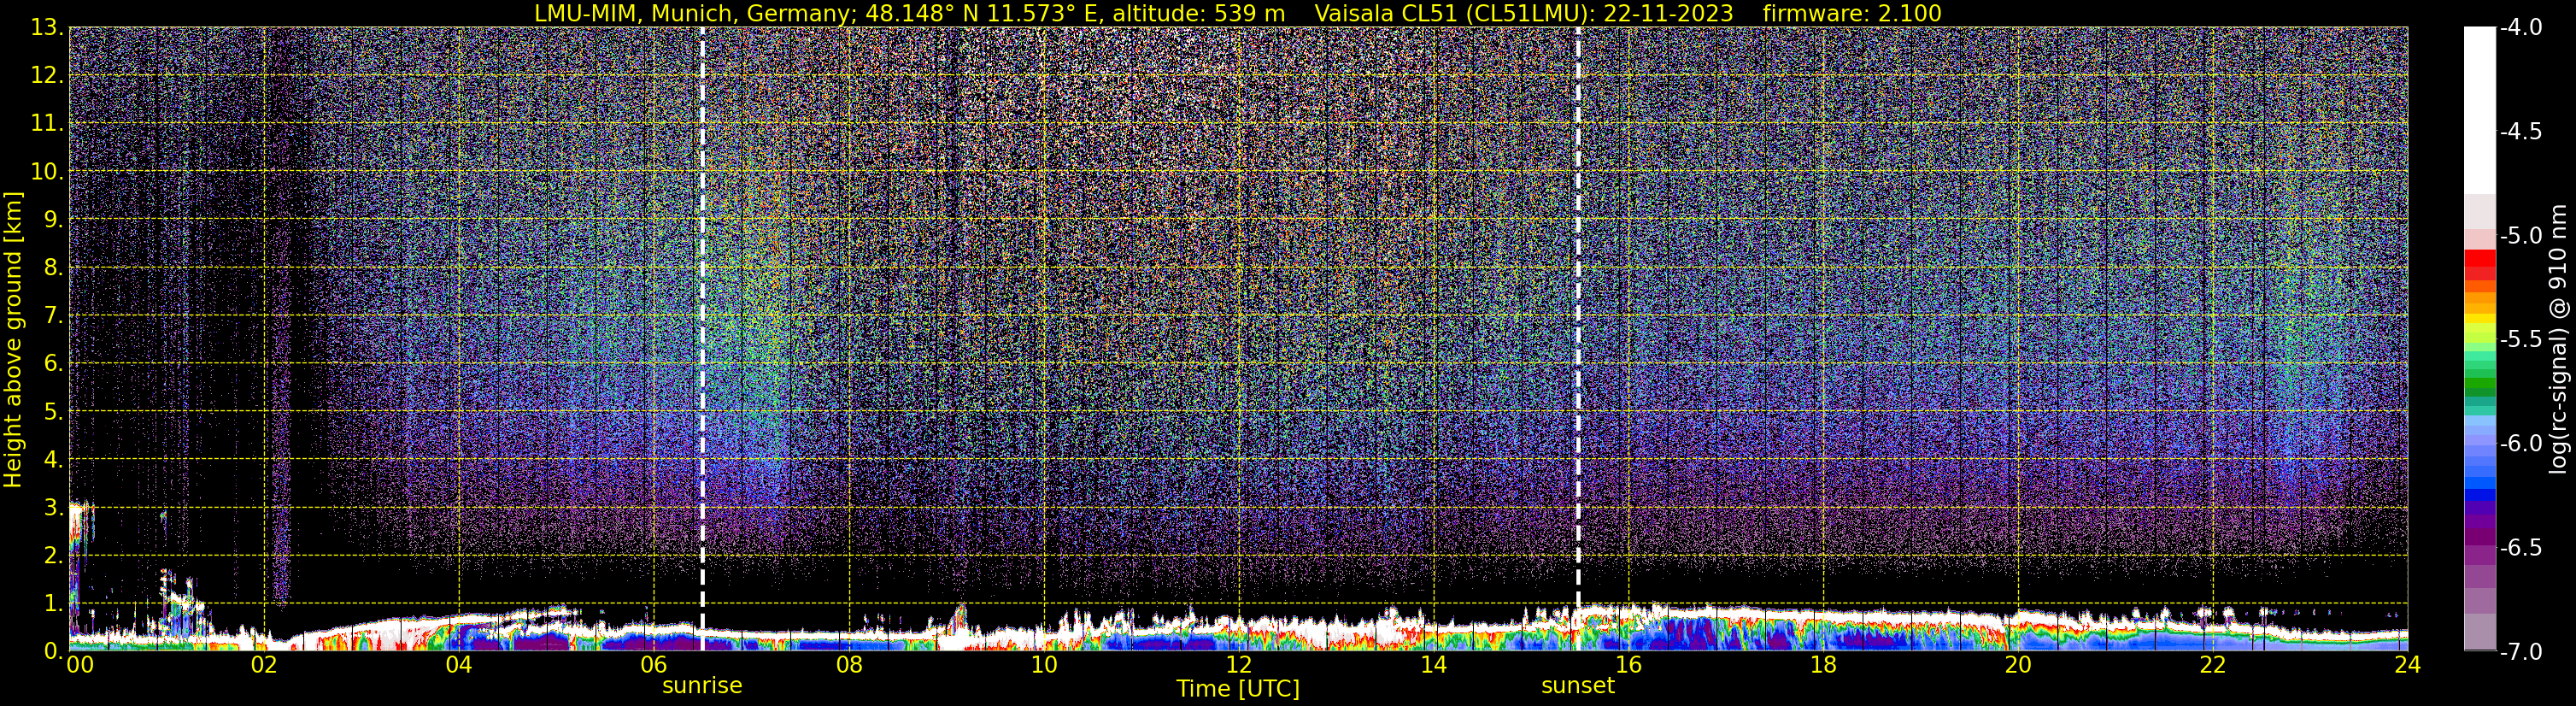
Task: Click the 'Height above ground [km]' axis label
Action: click(13, 340)
